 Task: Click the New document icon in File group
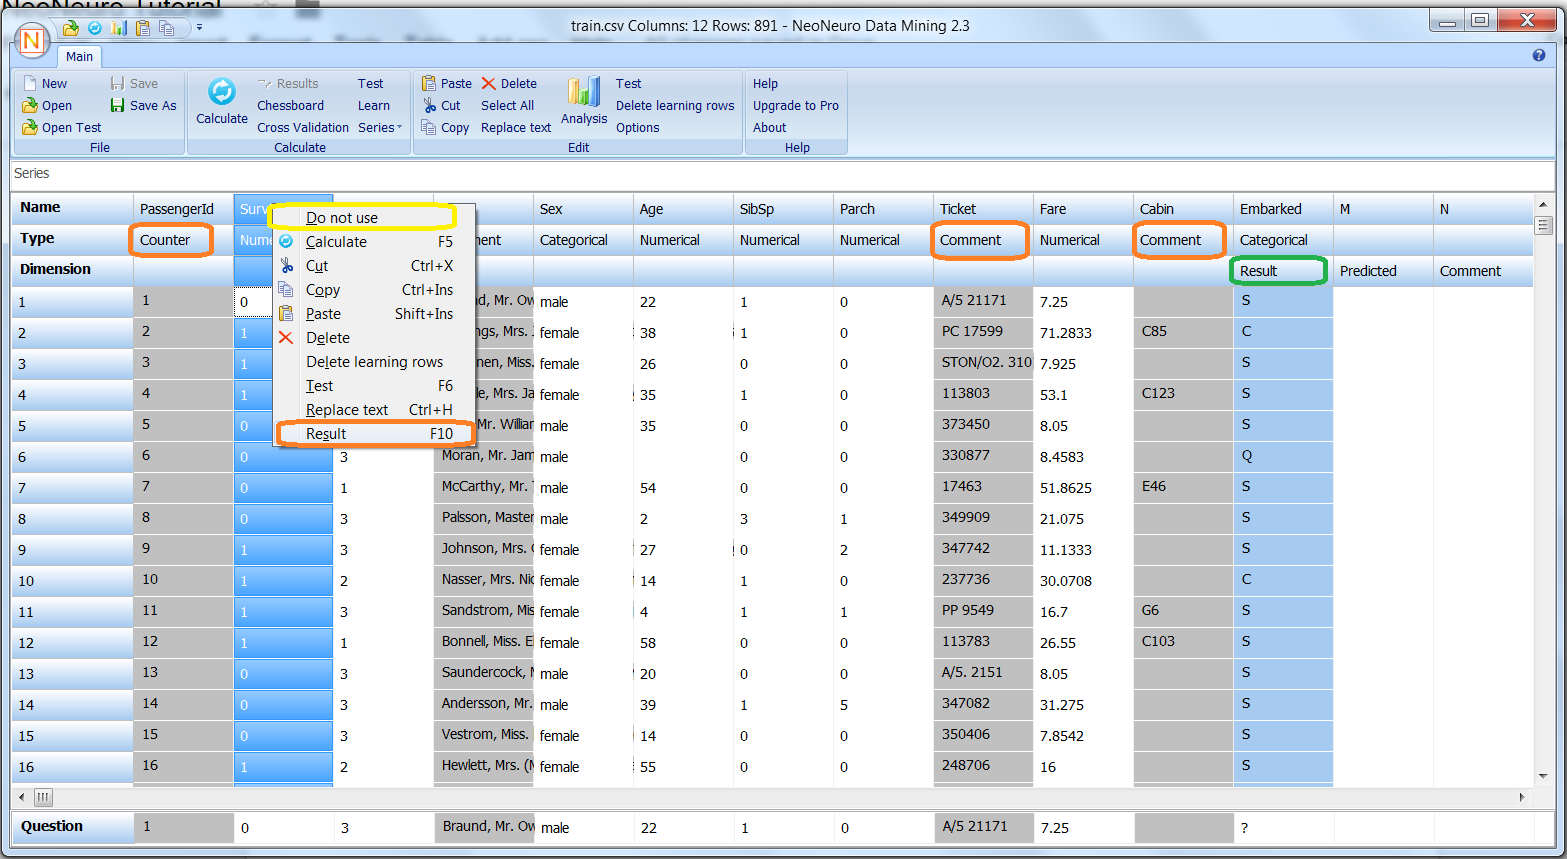[30, 84]
